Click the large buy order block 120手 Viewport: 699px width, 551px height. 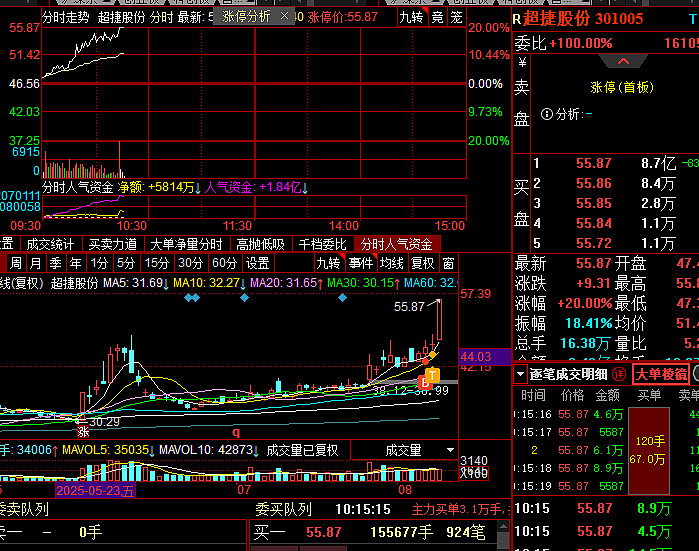[x=649, y=450]
